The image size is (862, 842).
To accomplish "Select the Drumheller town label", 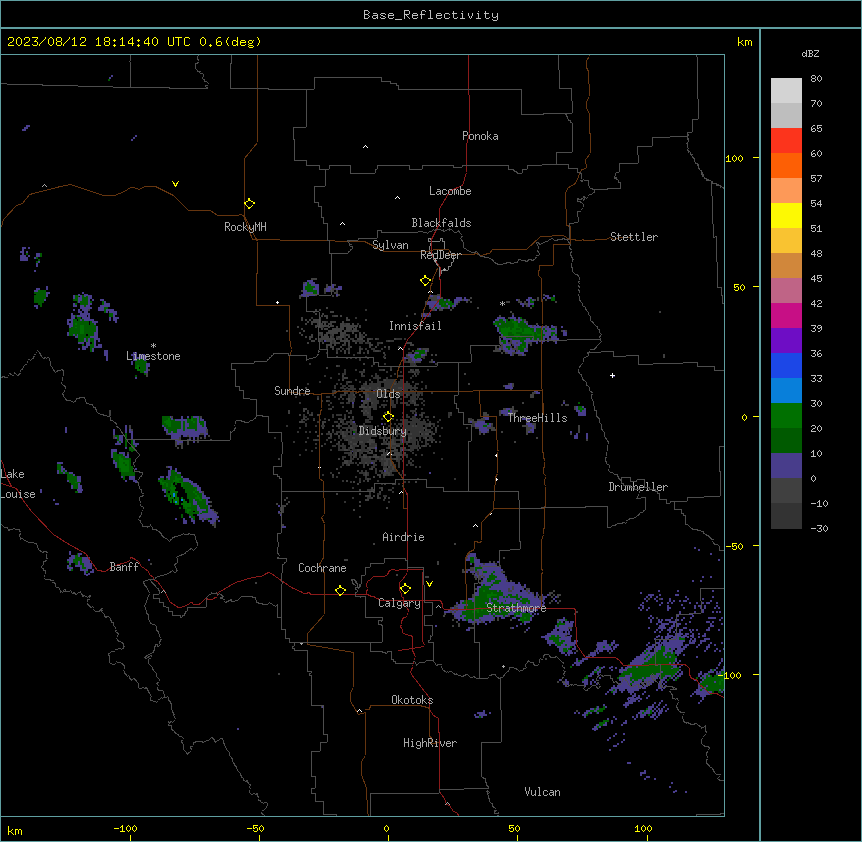I will pos(638,487).
